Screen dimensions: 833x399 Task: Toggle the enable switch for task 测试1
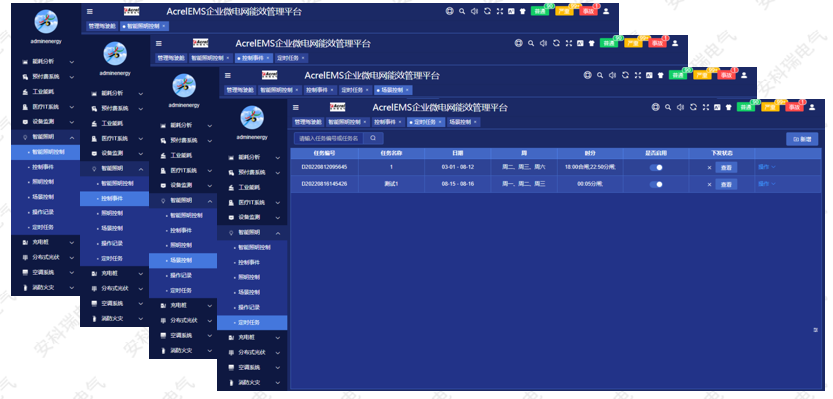coord(656,184)
